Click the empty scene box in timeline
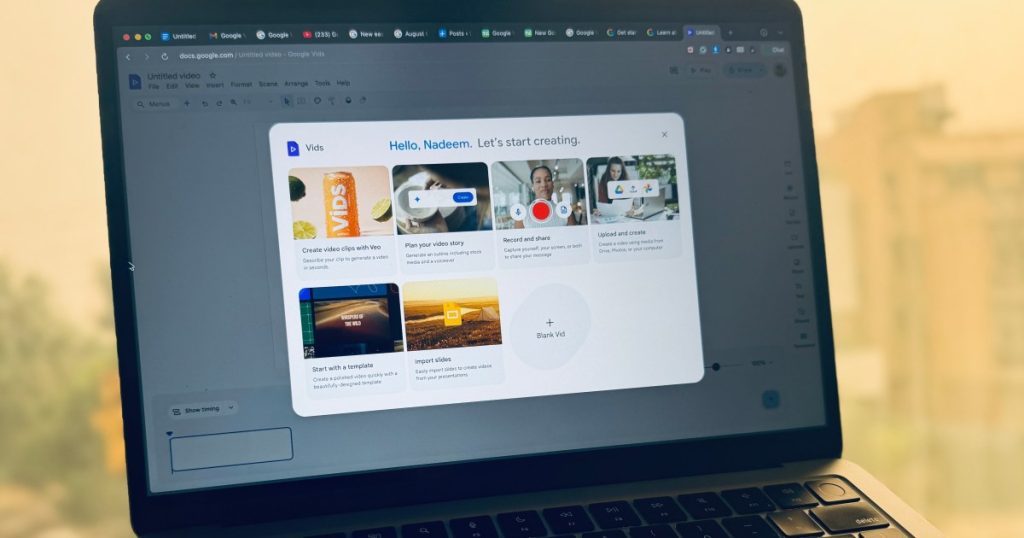 point(231,449)
